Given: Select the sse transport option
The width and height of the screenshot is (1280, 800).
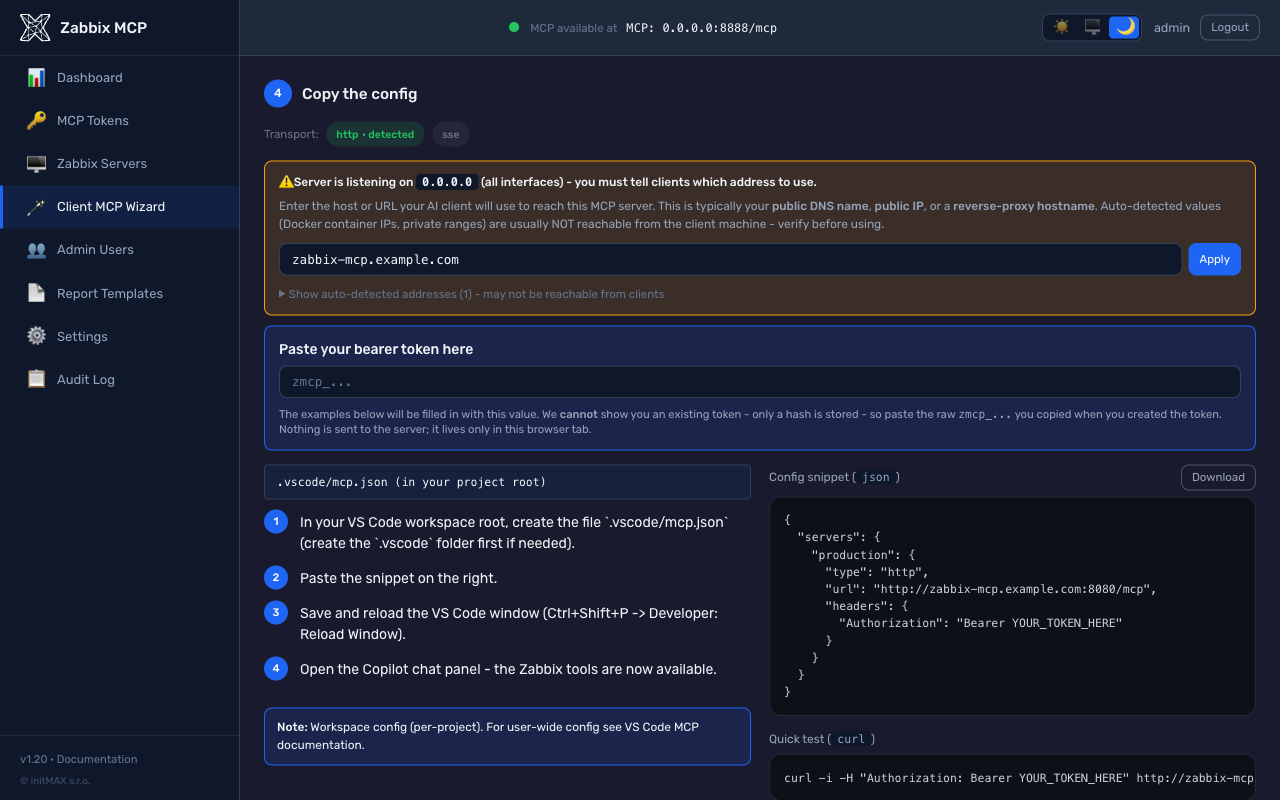Looking at the screenshot, I should [451, 134].
